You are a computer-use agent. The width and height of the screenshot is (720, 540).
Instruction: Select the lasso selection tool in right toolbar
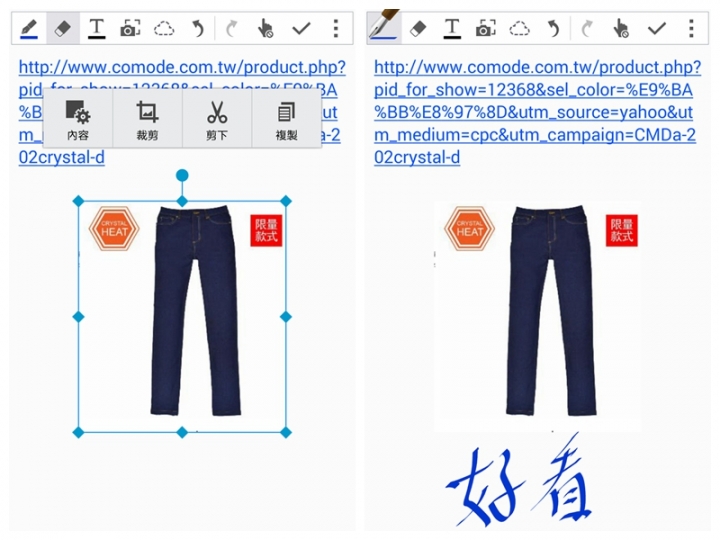coord(519,28)
